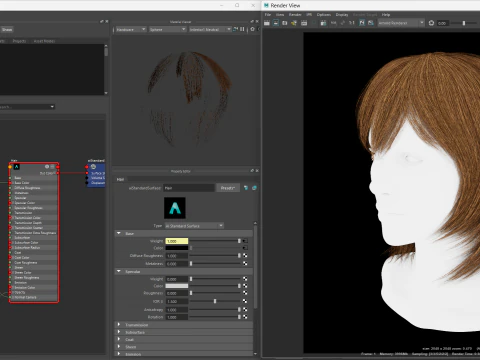480x360 pixels.
Task: Click the Arnold logo swatch in Property Editor
Action: (175, 208)
